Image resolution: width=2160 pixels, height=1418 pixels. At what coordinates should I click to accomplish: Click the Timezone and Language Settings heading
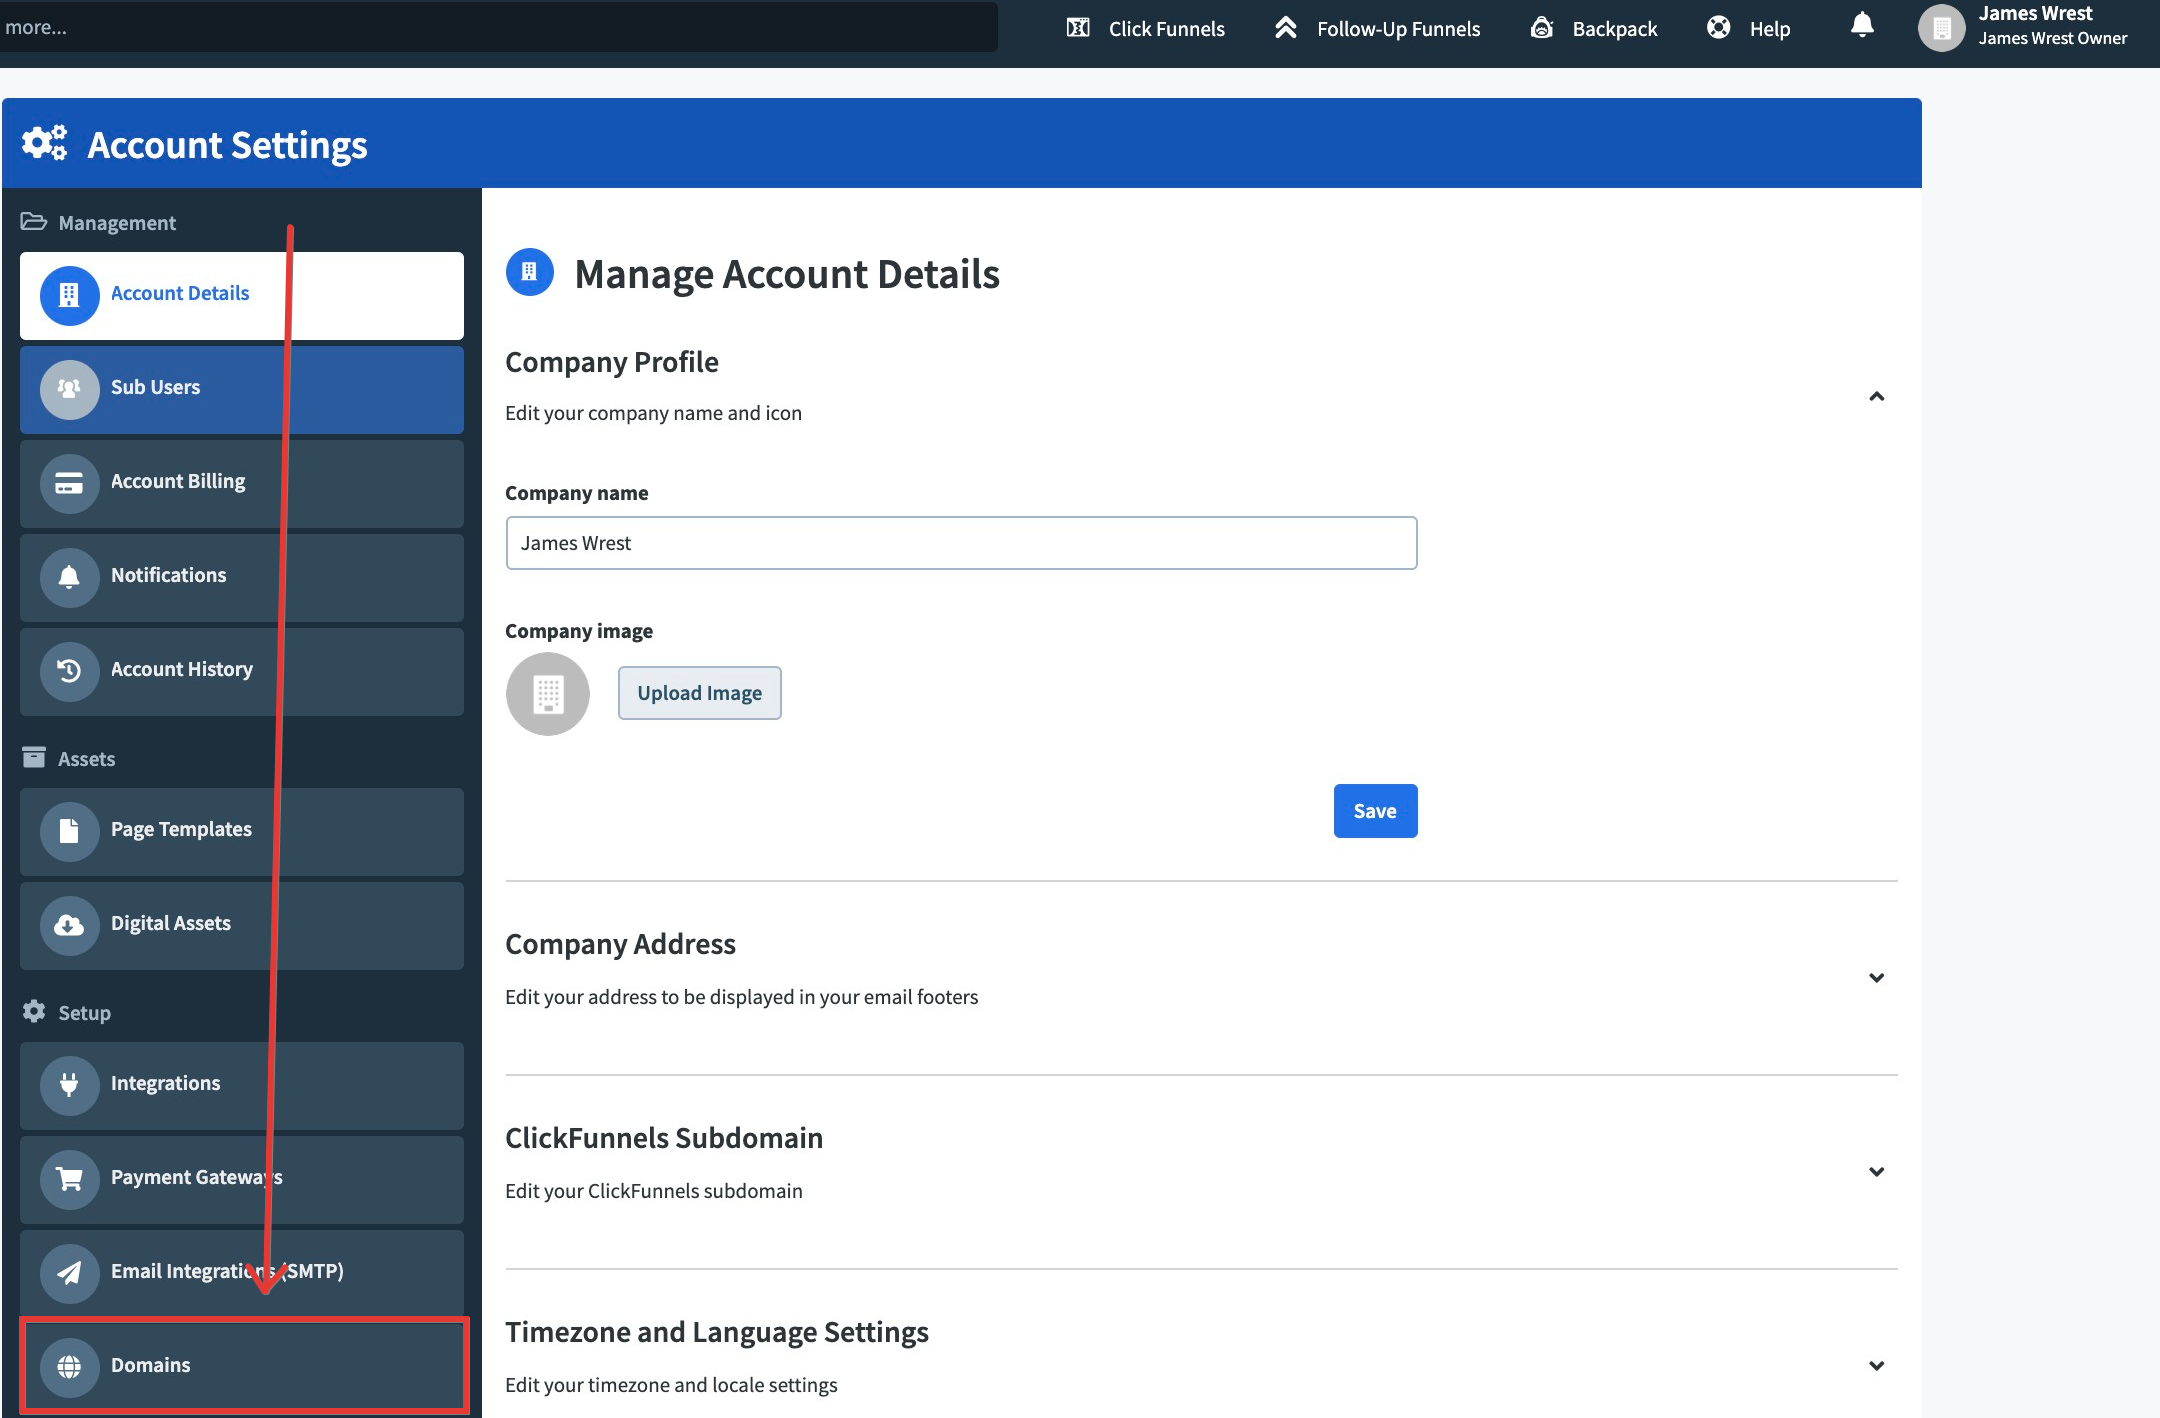coord(717,1332)
